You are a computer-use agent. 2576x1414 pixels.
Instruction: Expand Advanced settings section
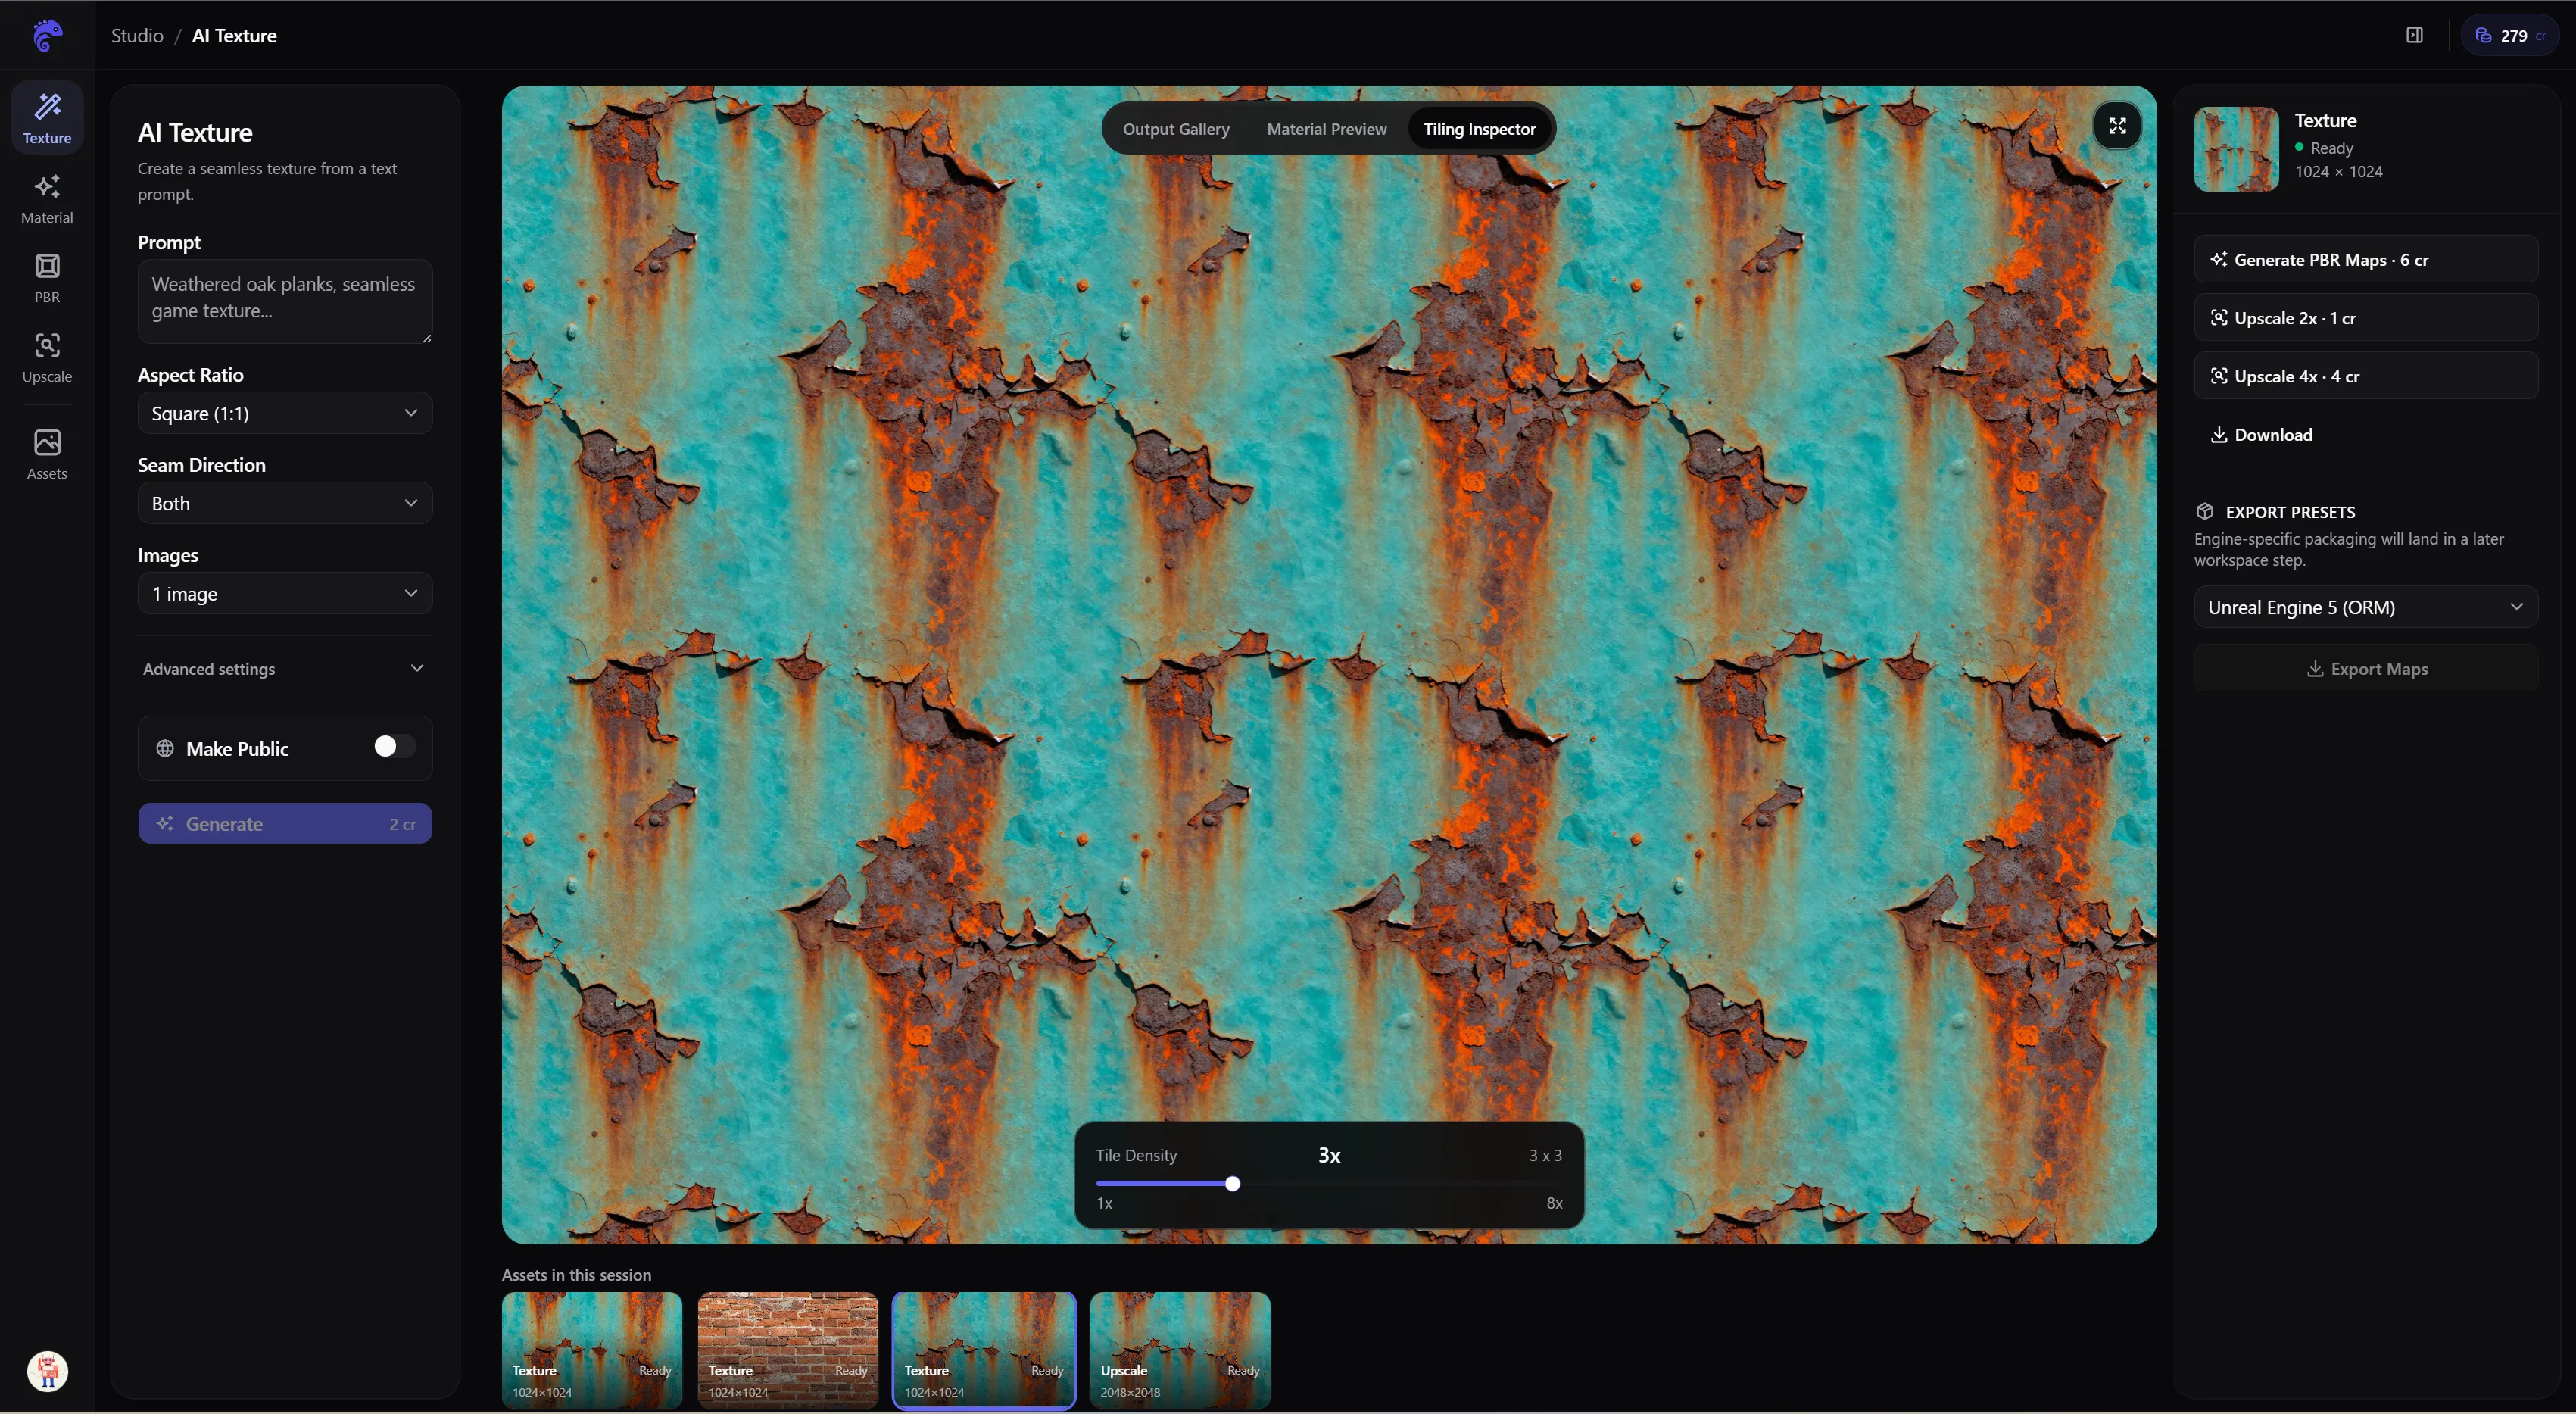[x=285, y=668]
